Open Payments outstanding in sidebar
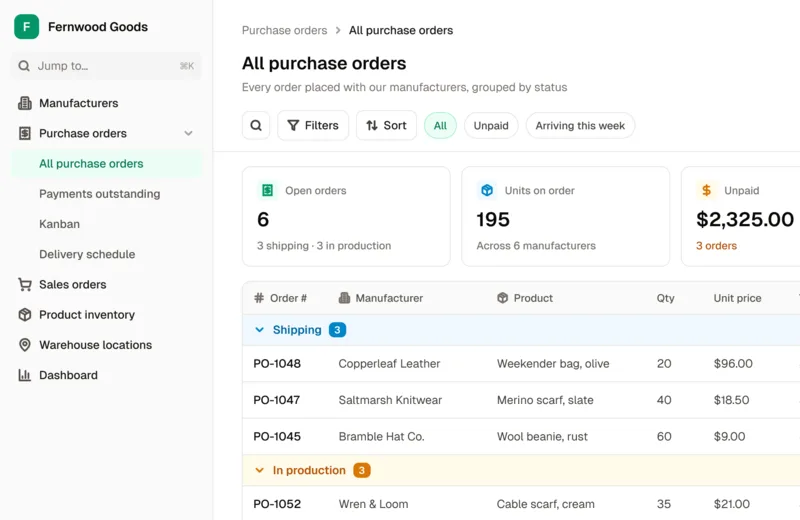This screenshot has height=520, width=800. click(x=99, y=194)
